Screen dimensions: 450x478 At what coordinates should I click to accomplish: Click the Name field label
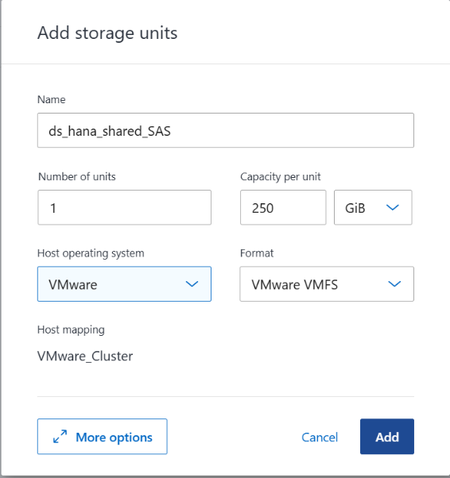[x=51, y=99]
